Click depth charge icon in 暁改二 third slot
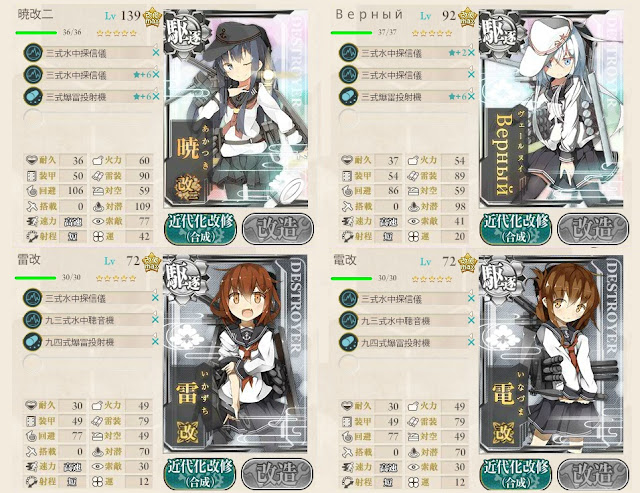Viewport: 640px width, 493px height. (33, 97)
